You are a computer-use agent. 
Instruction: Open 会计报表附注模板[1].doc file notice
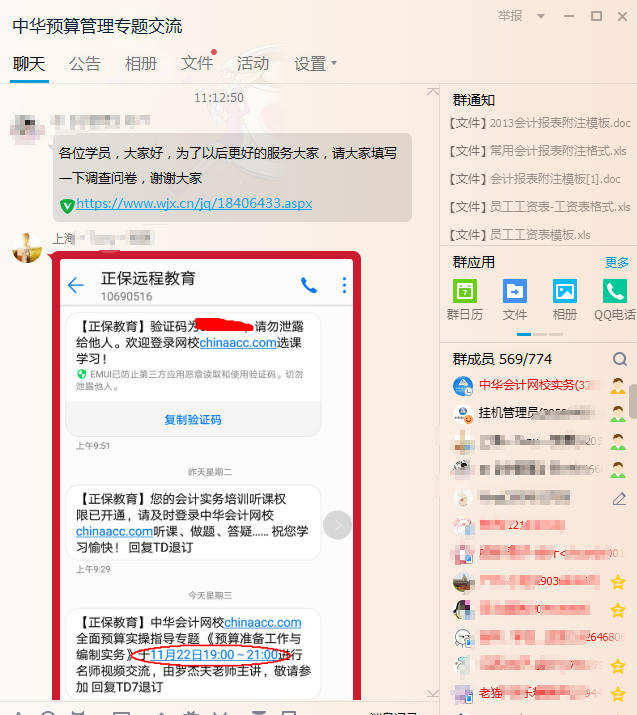tap(534, 179)
